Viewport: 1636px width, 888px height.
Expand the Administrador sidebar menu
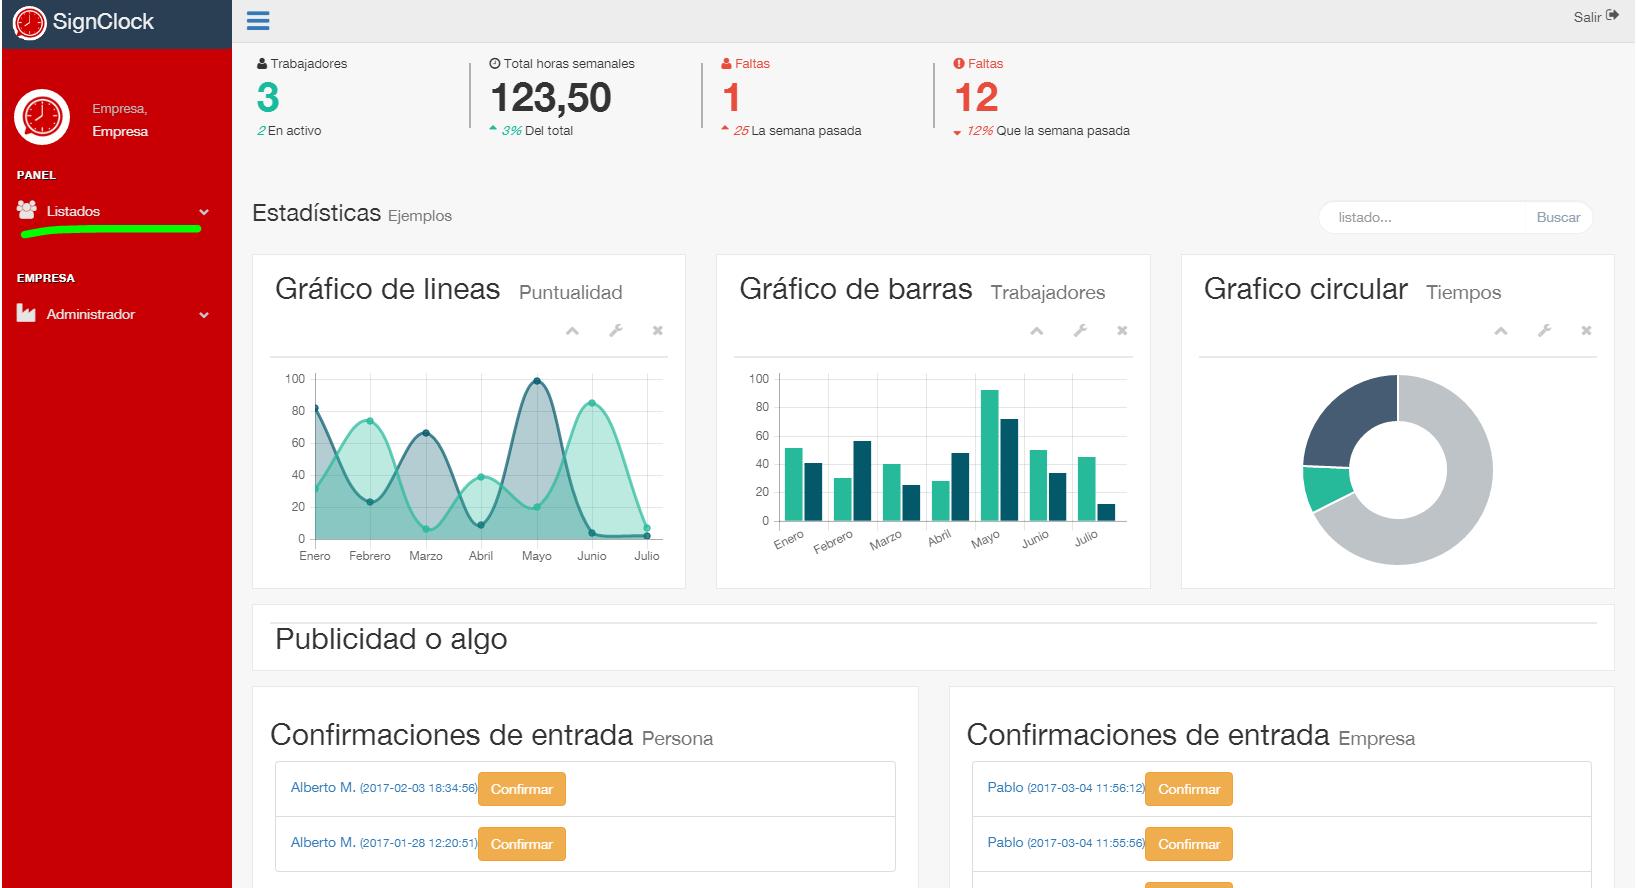[x=116, y=315]
